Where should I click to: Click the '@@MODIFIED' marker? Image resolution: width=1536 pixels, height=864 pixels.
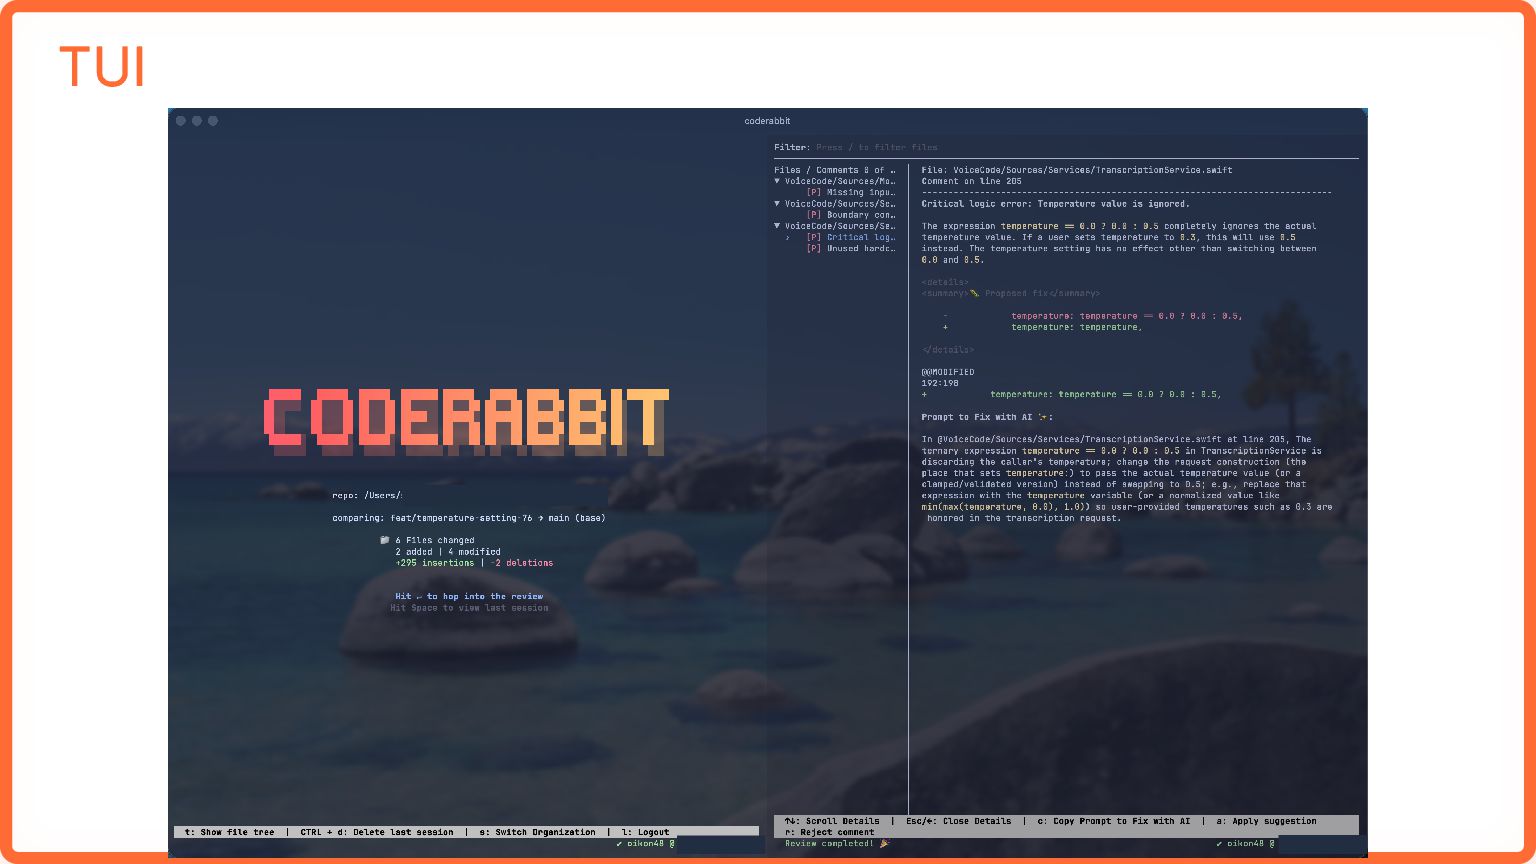coord(947,372)
